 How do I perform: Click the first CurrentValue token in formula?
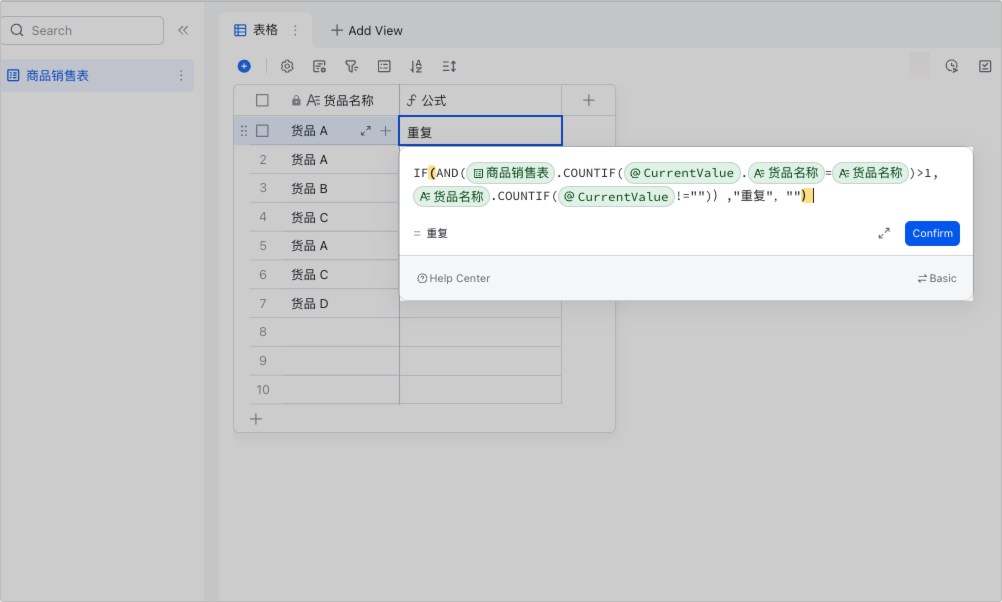tap(682, 173)
